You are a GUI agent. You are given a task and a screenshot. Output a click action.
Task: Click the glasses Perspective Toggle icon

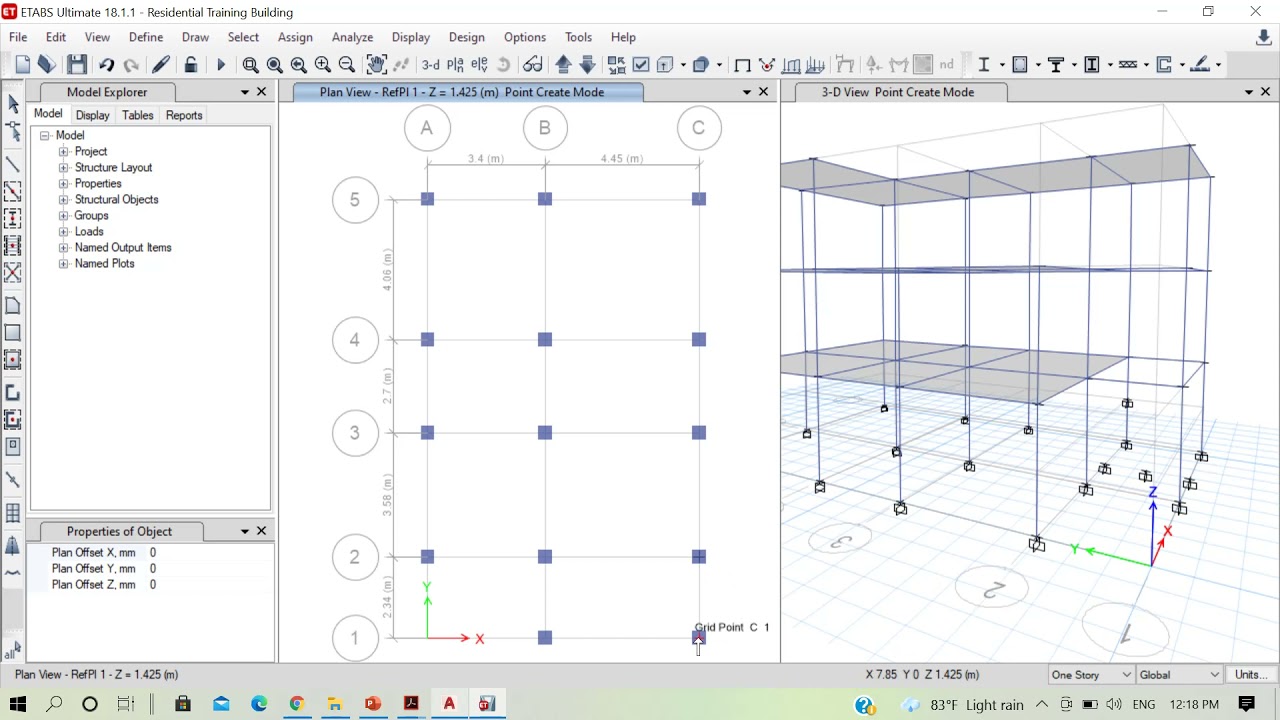(x=533, y=65)
